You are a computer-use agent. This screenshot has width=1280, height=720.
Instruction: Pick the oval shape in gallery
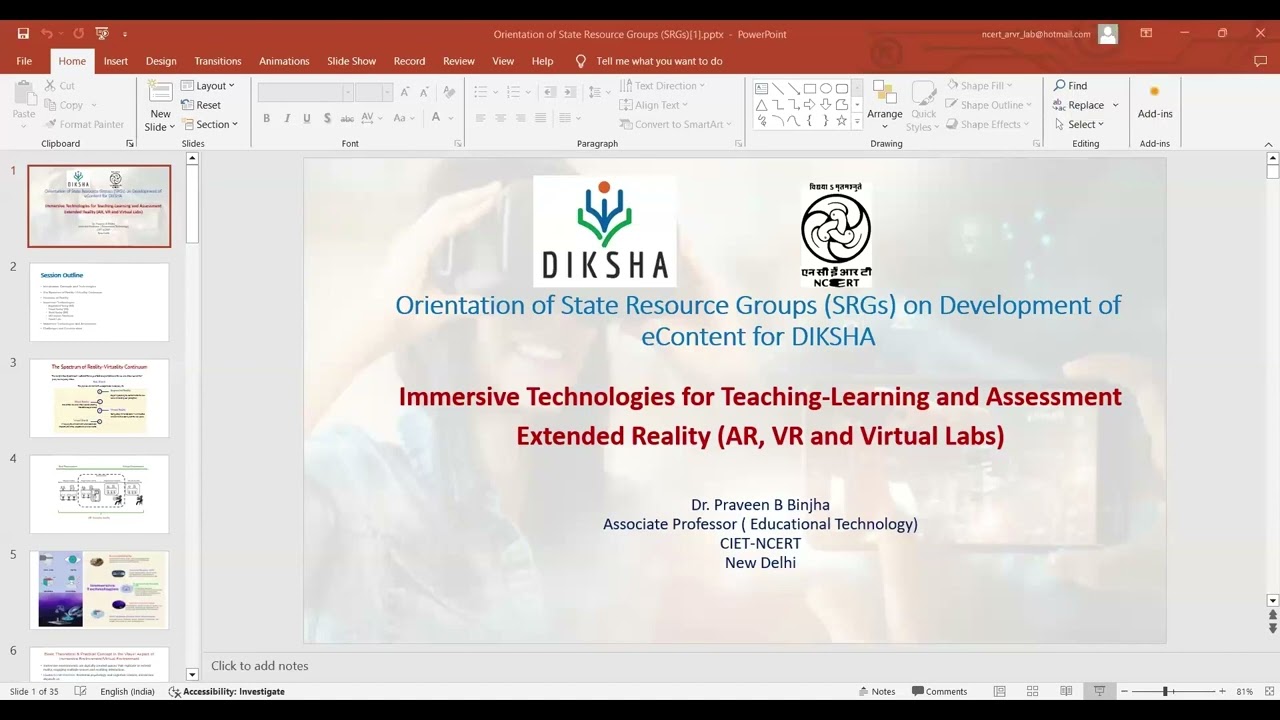click(826, 88)
